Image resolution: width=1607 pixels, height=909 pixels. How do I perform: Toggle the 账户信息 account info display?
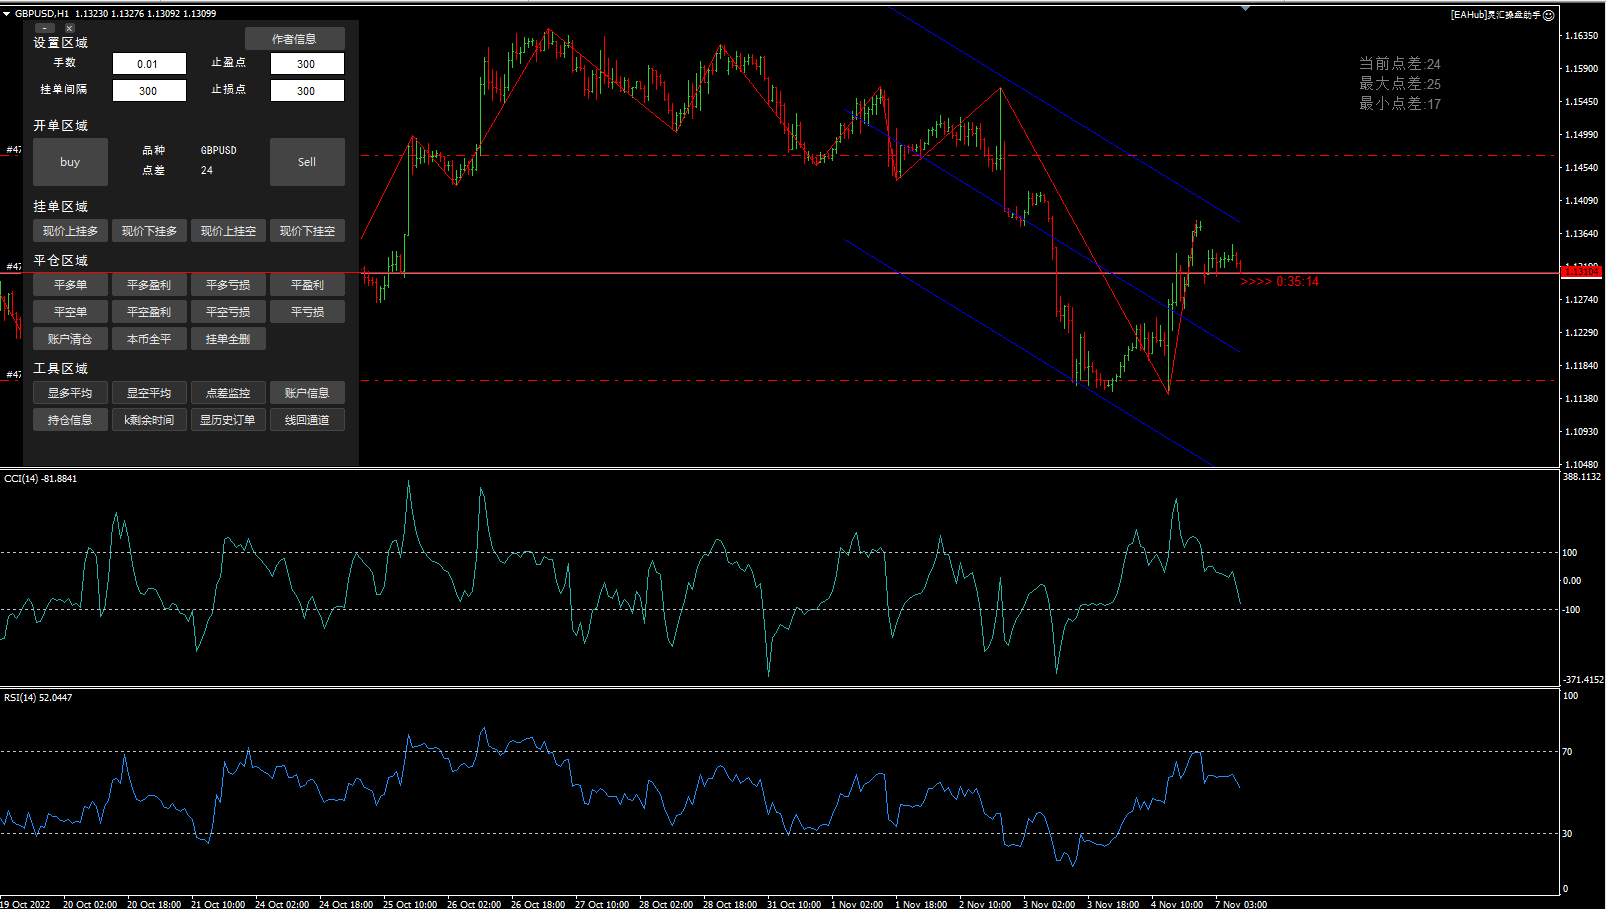pos(307,393)
